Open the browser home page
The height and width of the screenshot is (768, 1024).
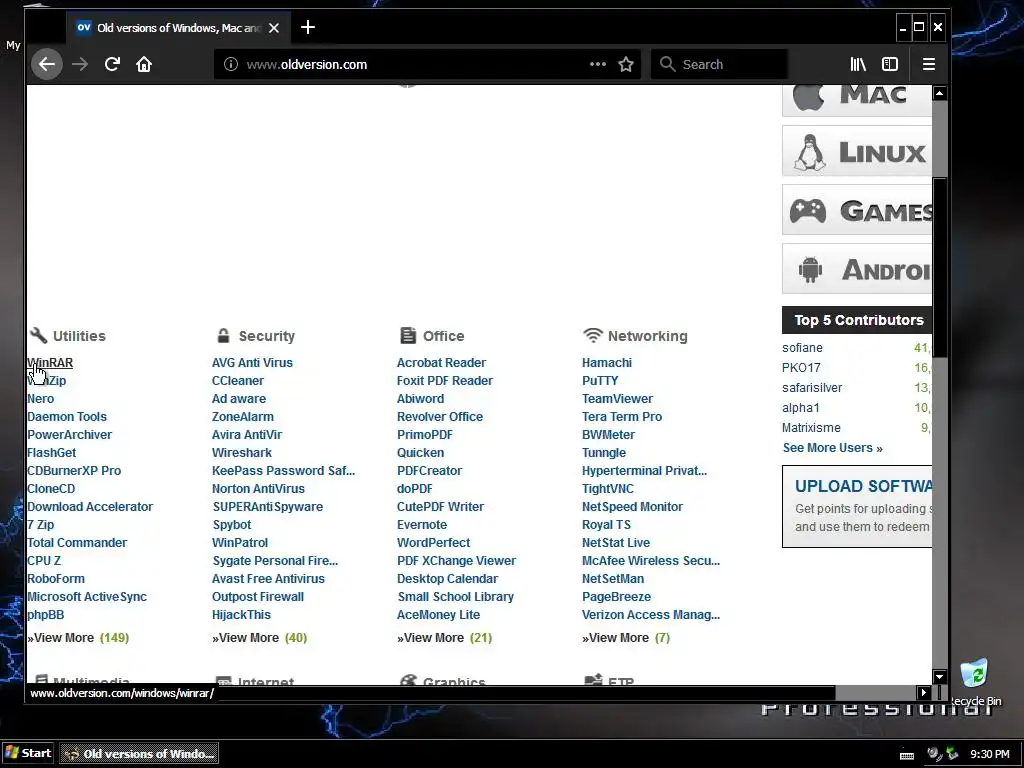144,64
